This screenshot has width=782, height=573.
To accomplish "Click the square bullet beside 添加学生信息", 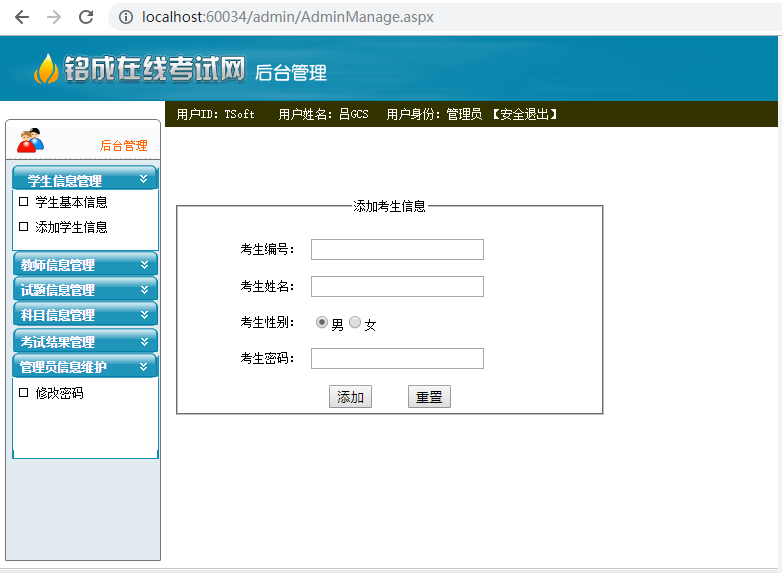I will pyautogui.click(x=23, y=226).
